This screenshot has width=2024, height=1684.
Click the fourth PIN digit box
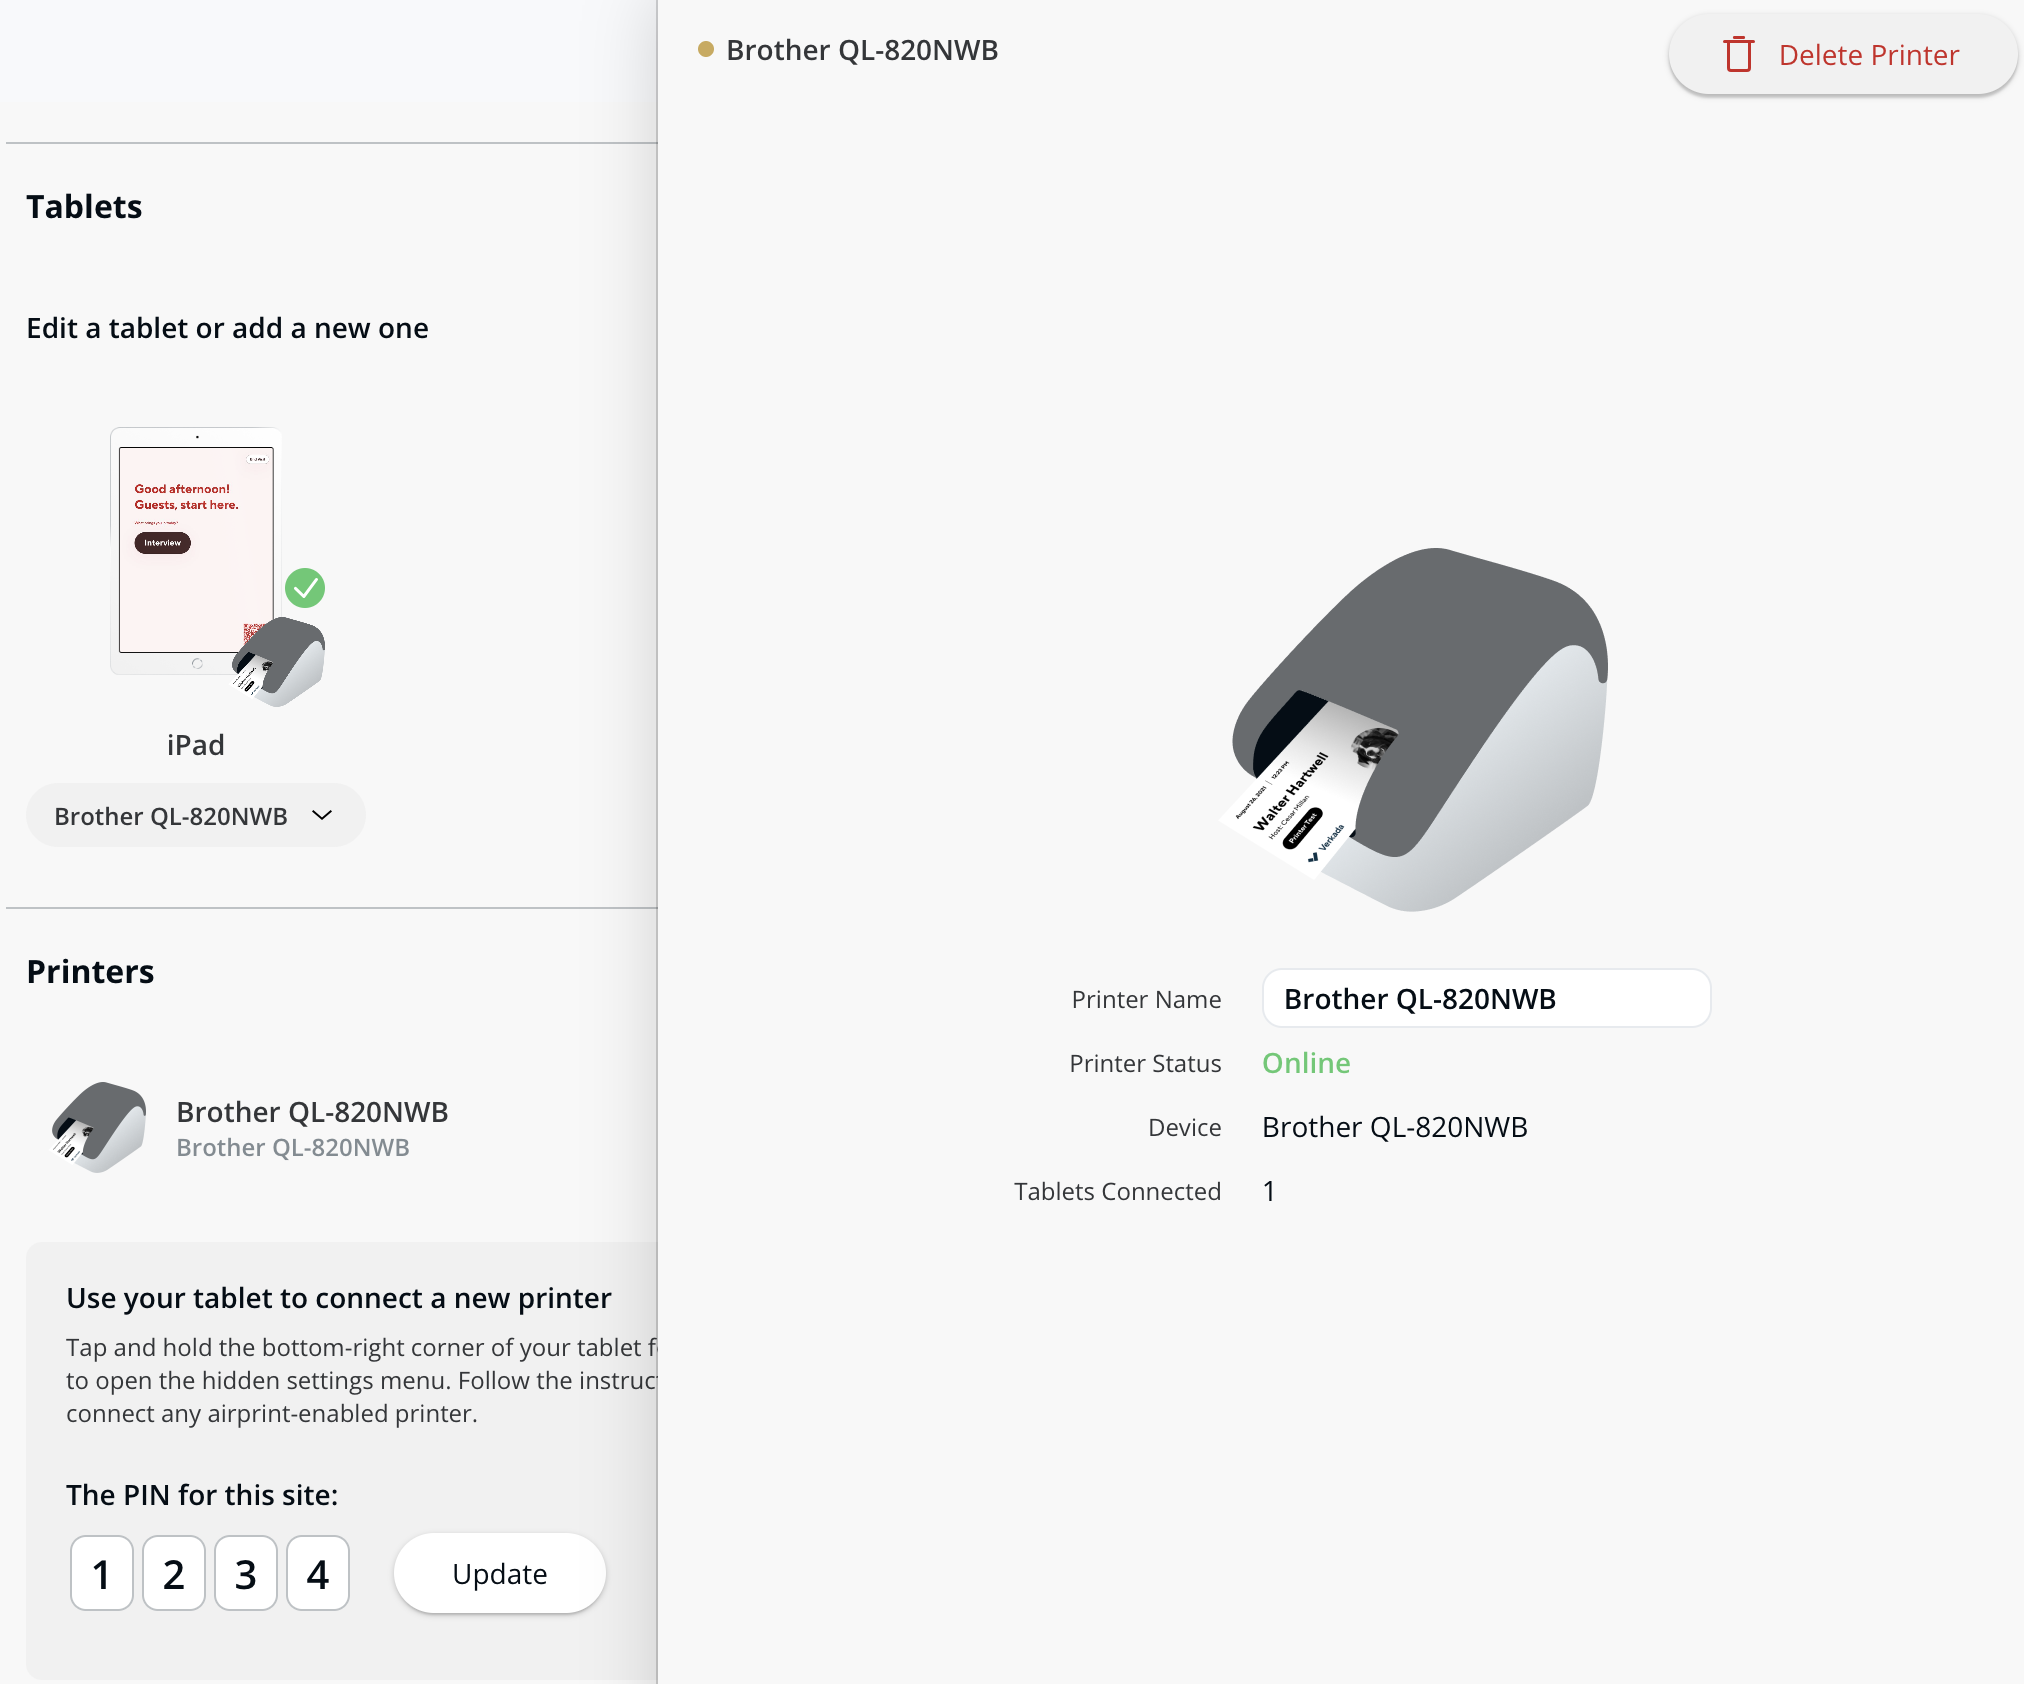coord(318,1574)
